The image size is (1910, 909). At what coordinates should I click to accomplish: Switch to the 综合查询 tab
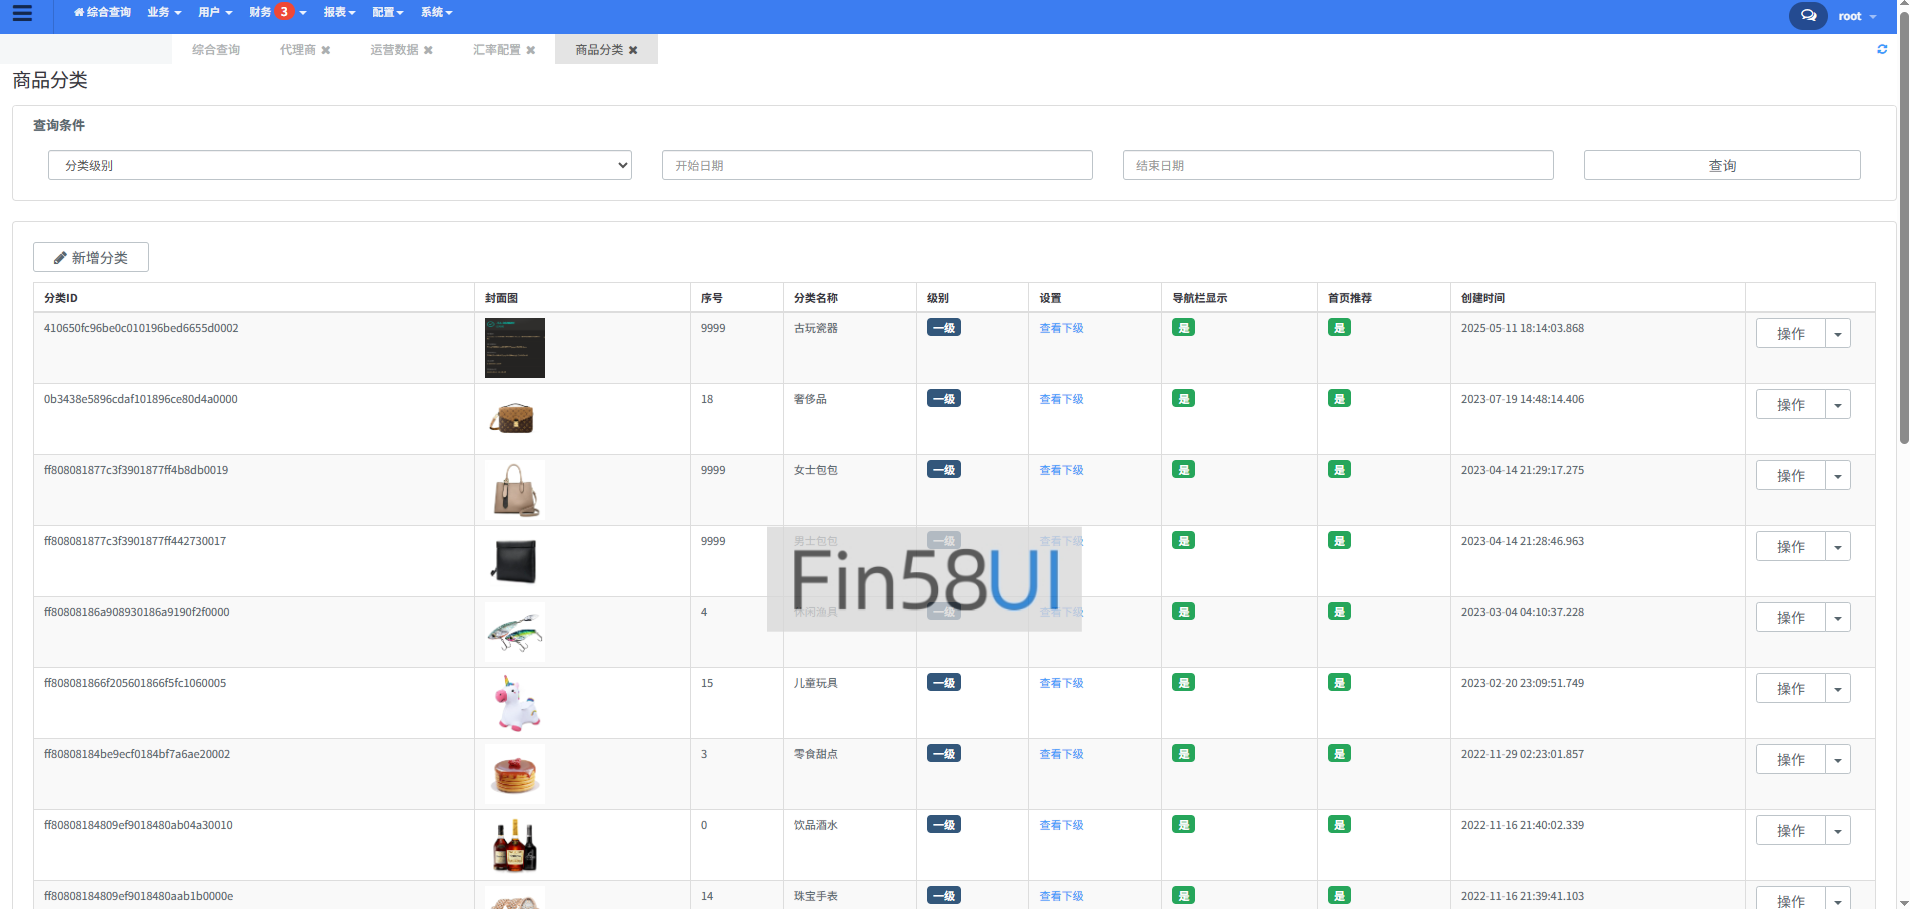(216, 50)
